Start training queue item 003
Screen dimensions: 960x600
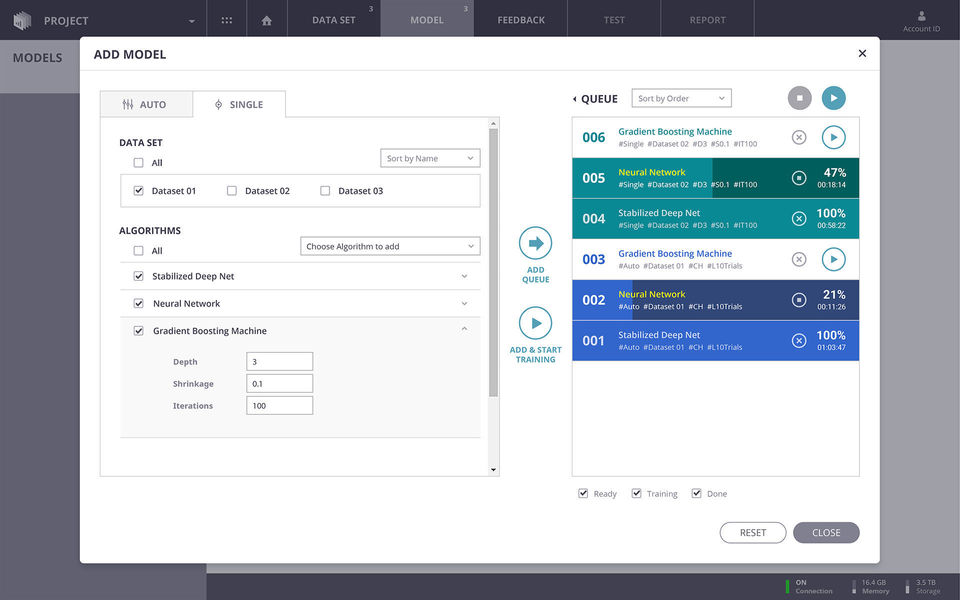click(x=833, y=259)
